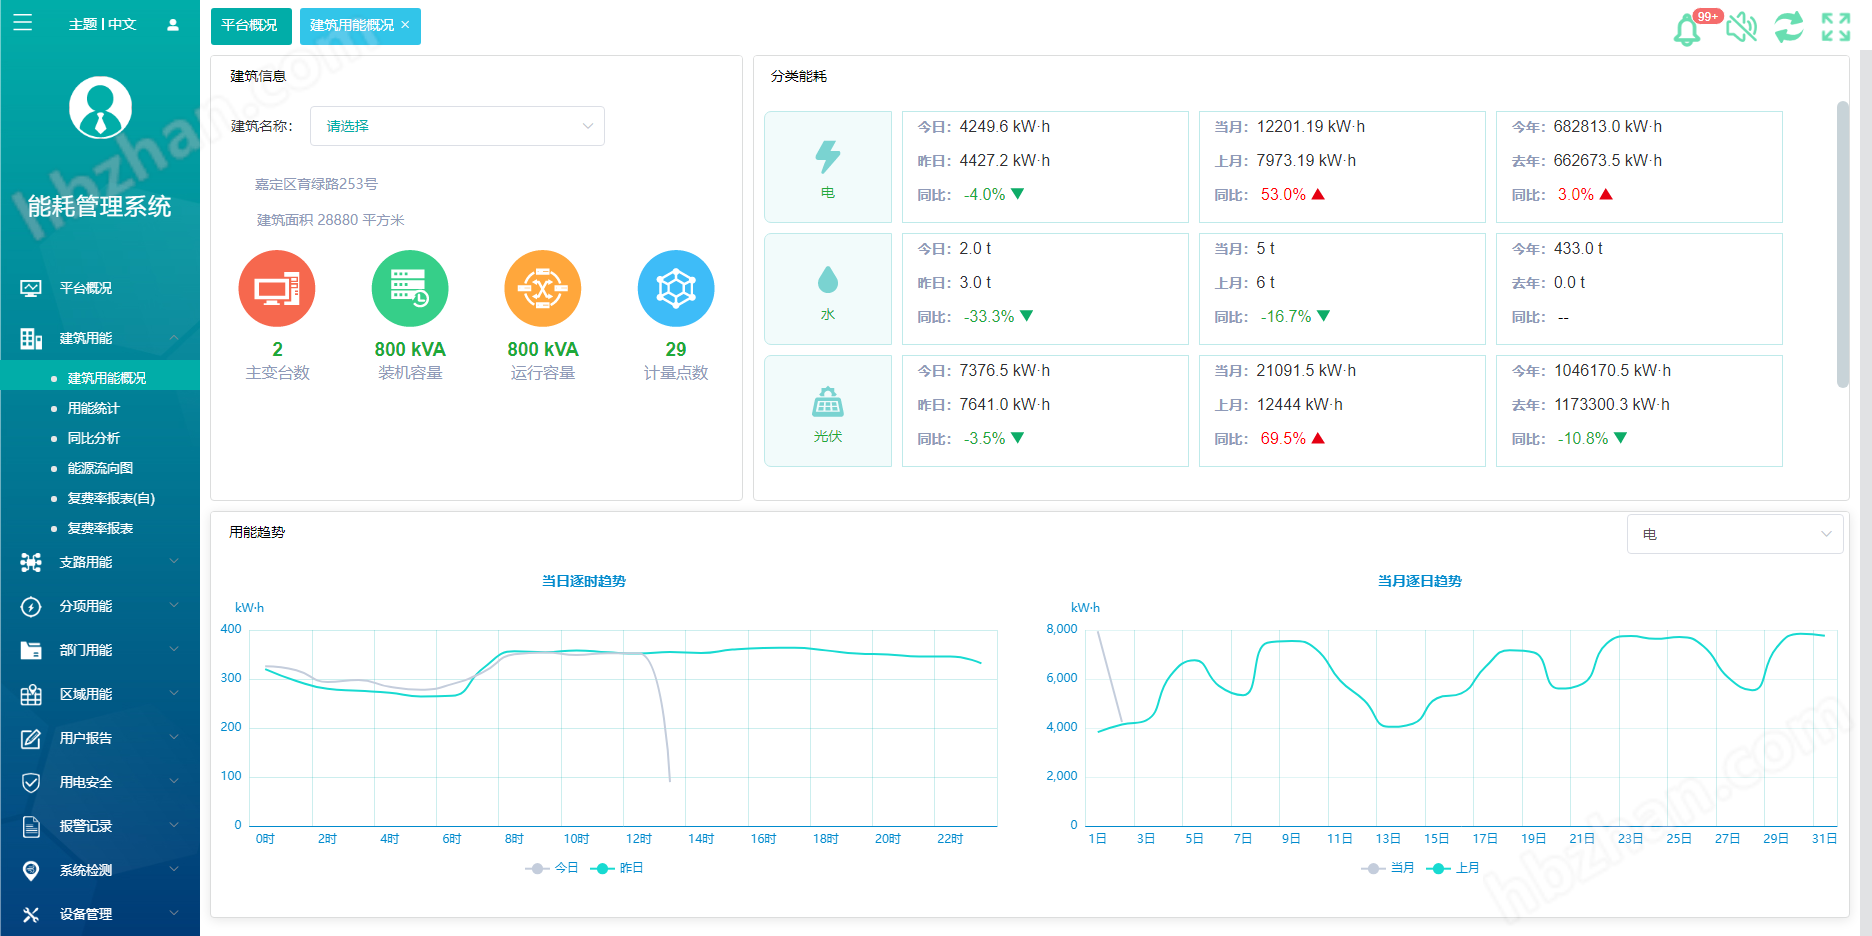Hide the 上月 series in daily chart

[1454, 868]
